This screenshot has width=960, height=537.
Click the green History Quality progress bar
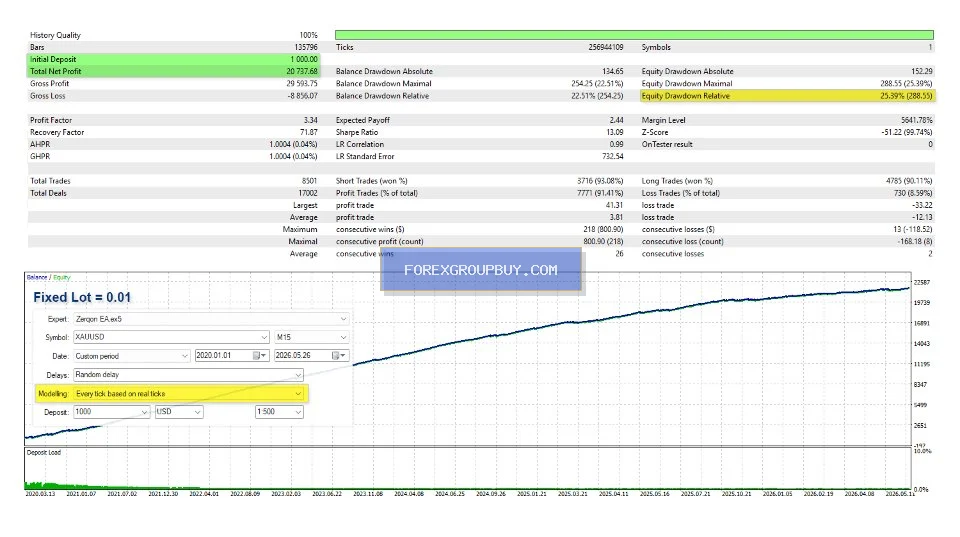[634, 35]
